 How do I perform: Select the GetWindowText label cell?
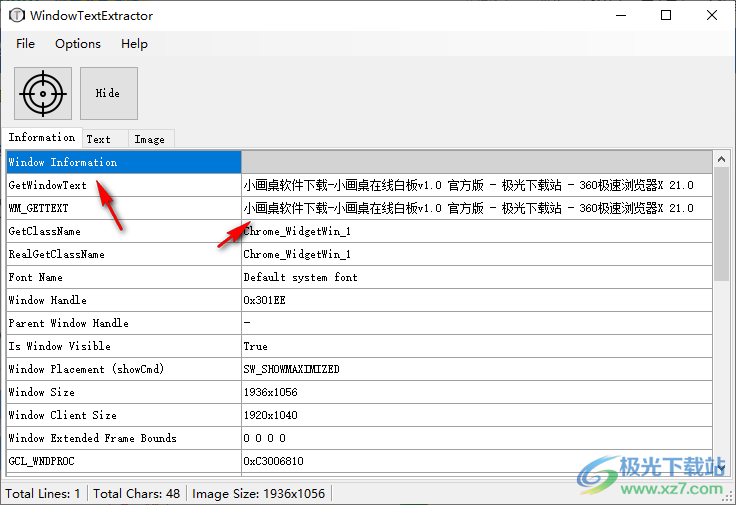pyautogui.click(x=124, y=185)
